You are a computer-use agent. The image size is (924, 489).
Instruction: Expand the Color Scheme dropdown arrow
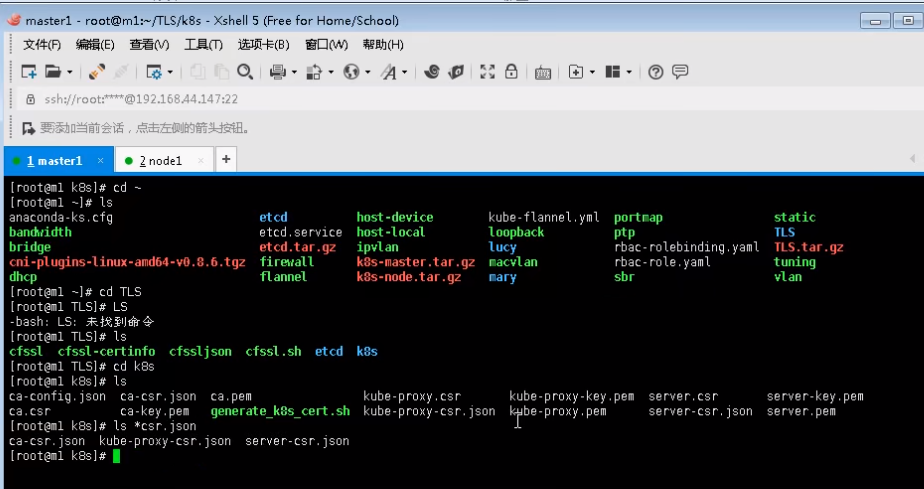(x=331, y=72)
